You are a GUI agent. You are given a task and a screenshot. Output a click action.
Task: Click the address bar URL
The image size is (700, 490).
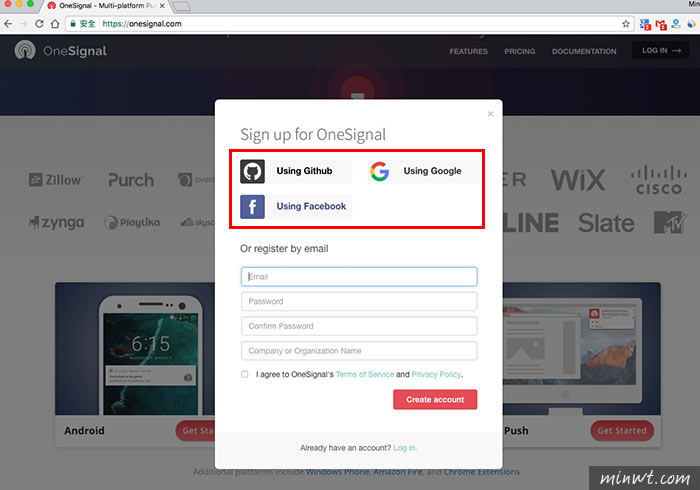[x=142, y=24]
